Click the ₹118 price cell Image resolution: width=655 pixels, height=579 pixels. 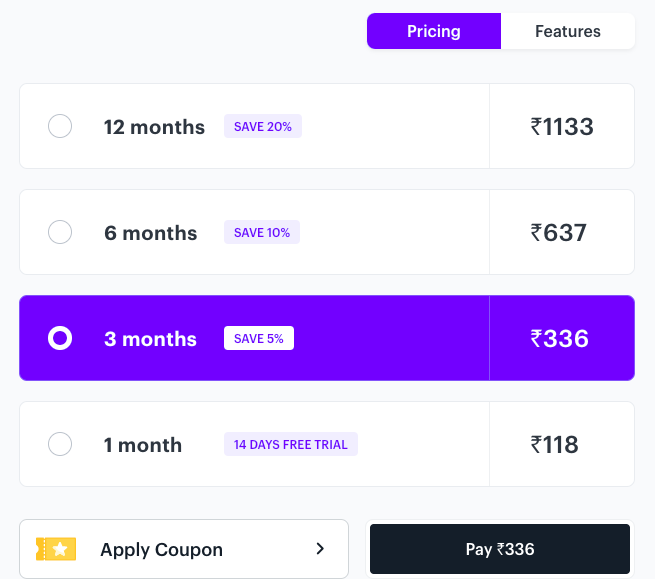[x=562, y=444]
